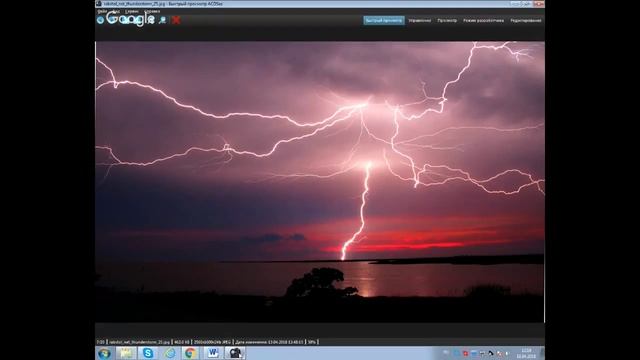Open the Справка menu
Screen dimensions: 640x360
pyautogui.click(x=152, y=11)
